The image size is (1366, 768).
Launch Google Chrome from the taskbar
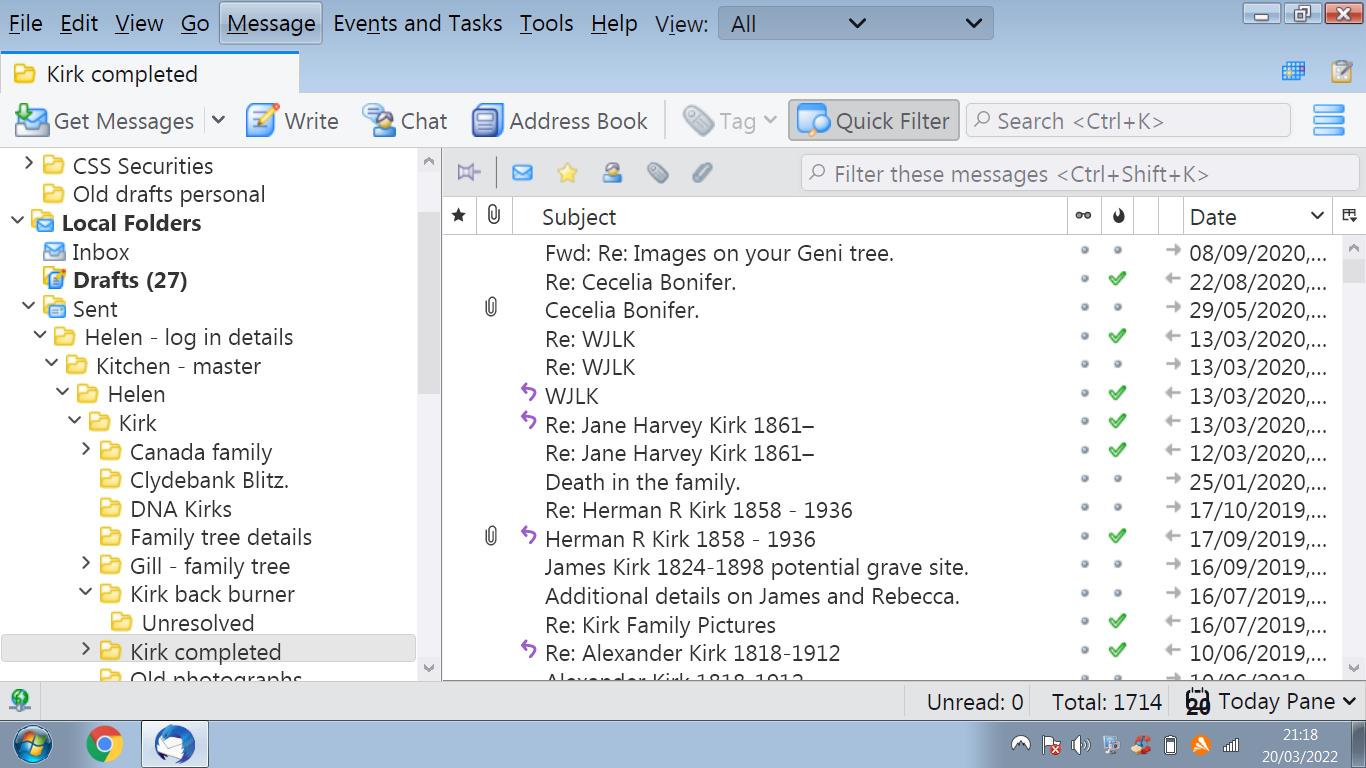pos(105,744)
